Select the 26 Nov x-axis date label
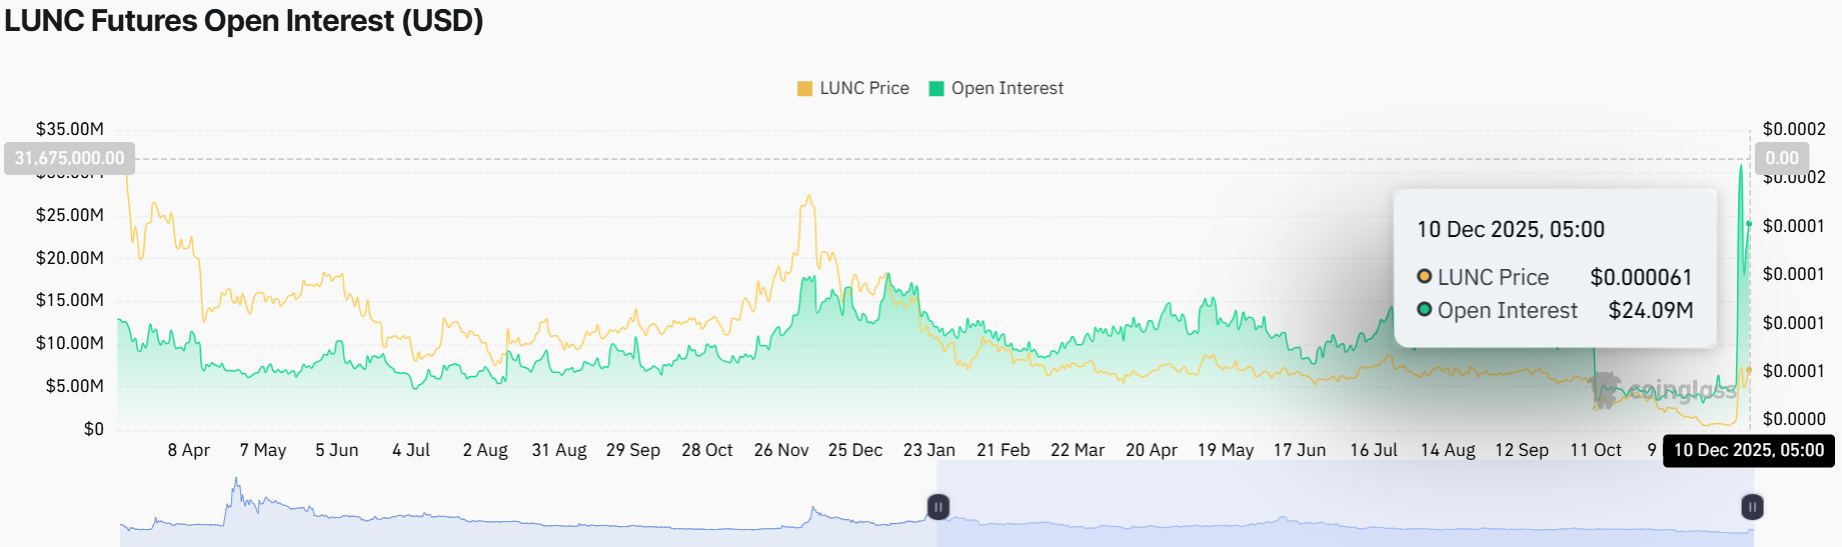This screenshot has height=547, width=1842. coord(781,450)
